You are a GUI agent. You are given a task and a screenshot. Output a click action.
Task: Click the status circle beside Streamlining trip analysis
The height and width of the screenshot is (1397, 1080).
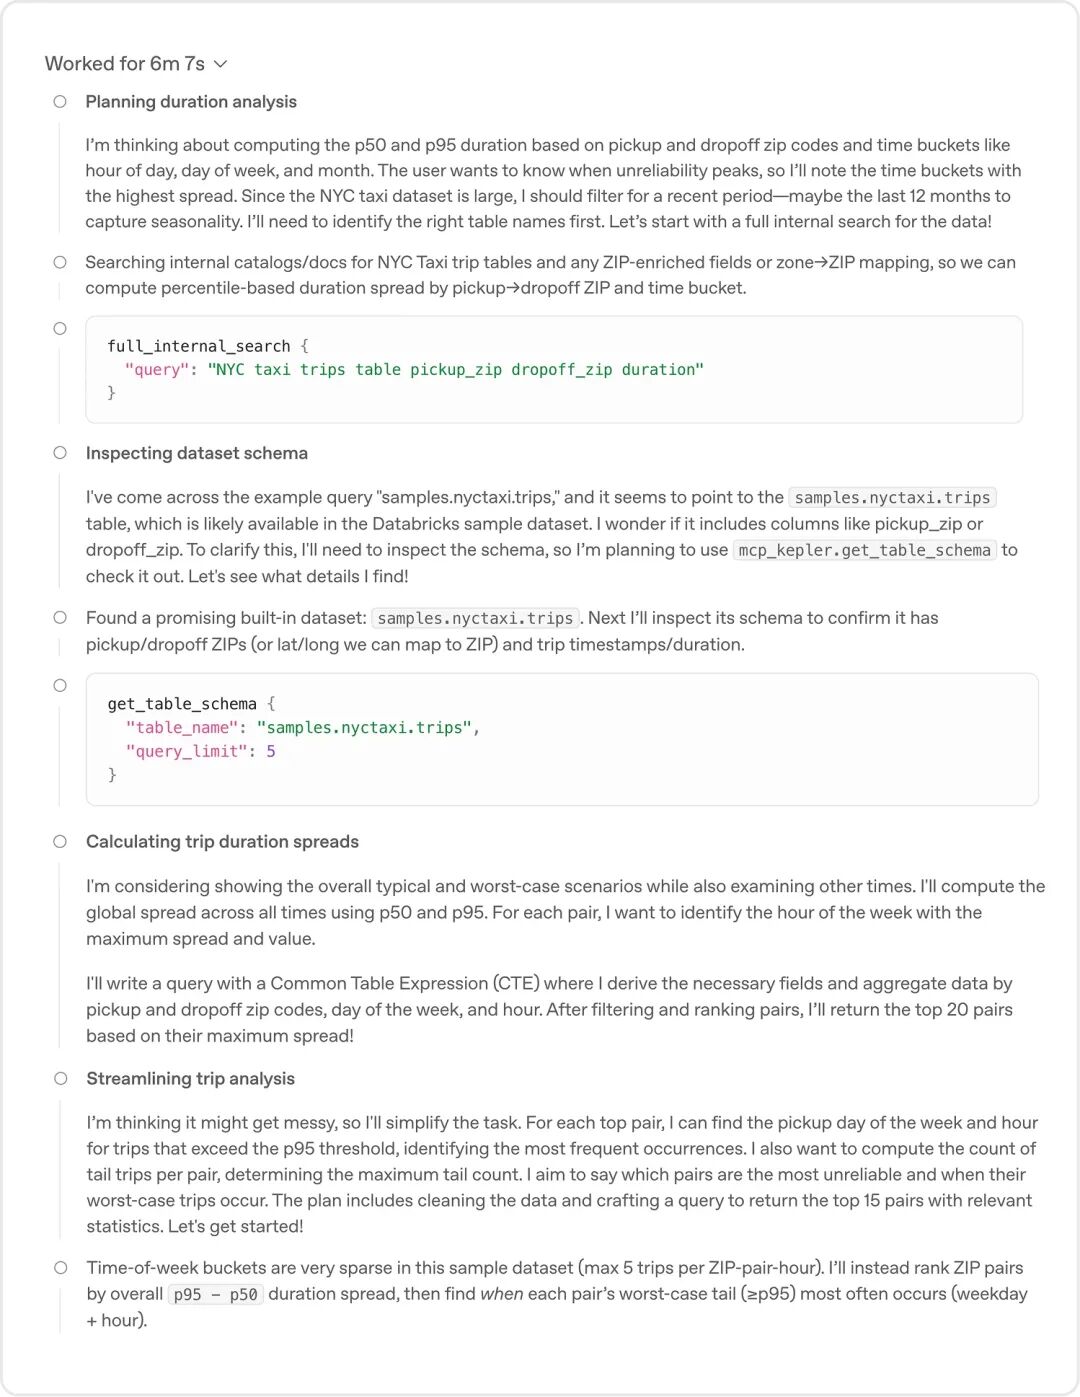tap(60, 1078)
